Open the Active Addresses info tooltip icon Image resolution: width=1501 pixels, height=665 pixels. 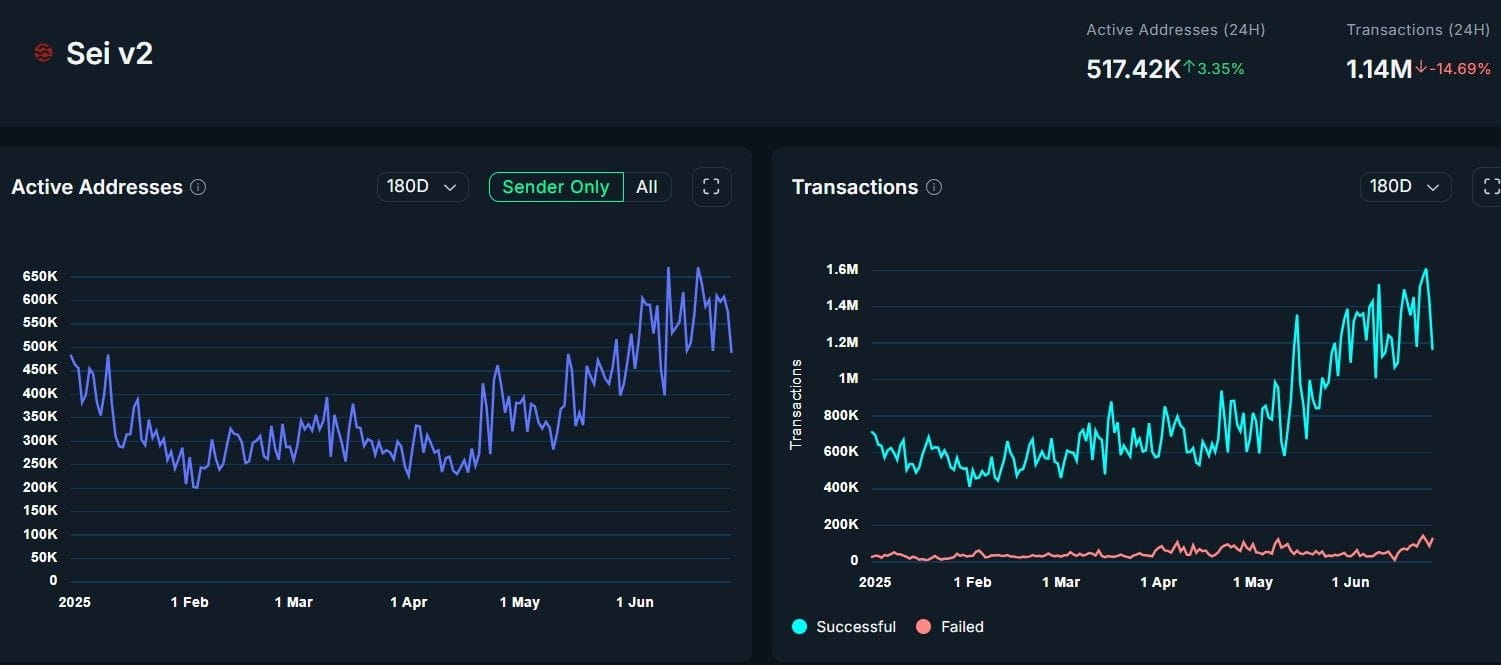[x=197, y=187]
